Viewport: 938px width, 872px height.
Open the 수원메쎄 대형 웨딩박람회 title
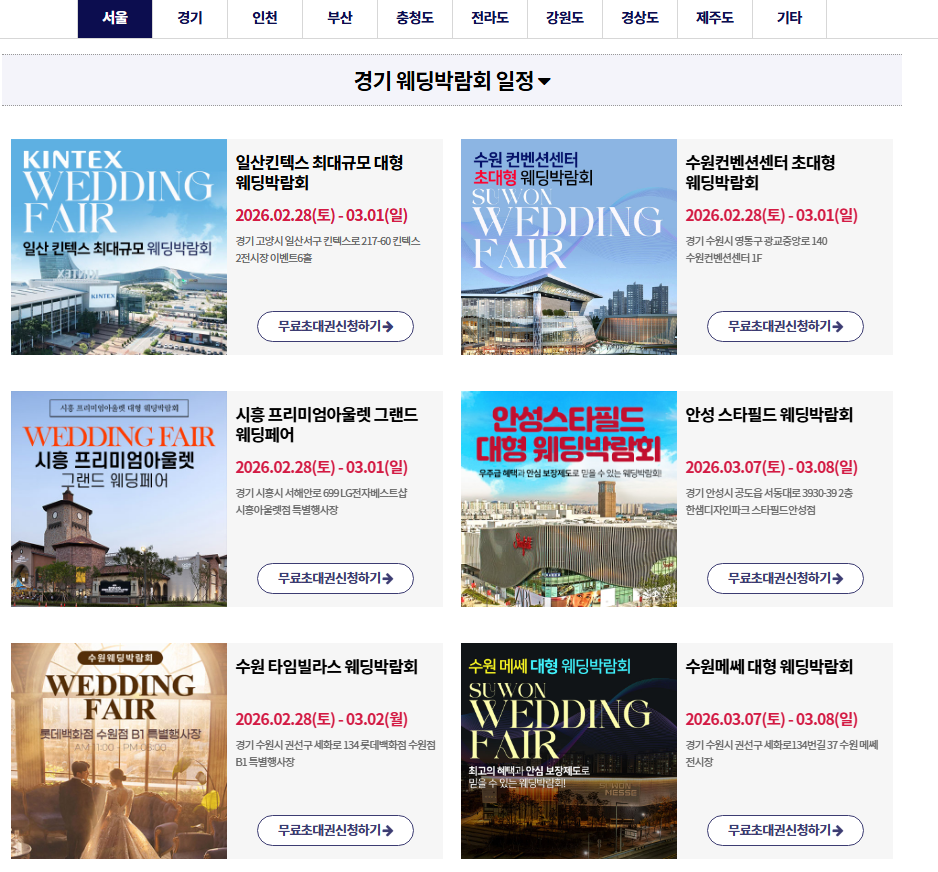click(x=769, y=666)
